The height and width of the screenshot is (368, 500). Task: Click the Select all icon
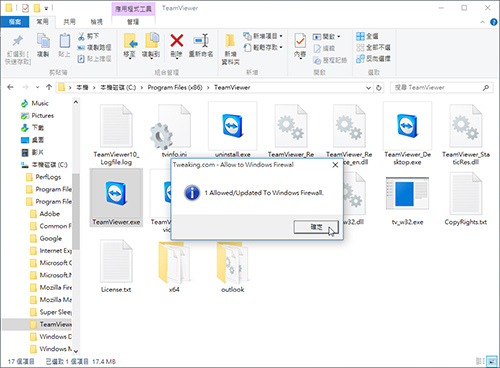tap(360, 36)
